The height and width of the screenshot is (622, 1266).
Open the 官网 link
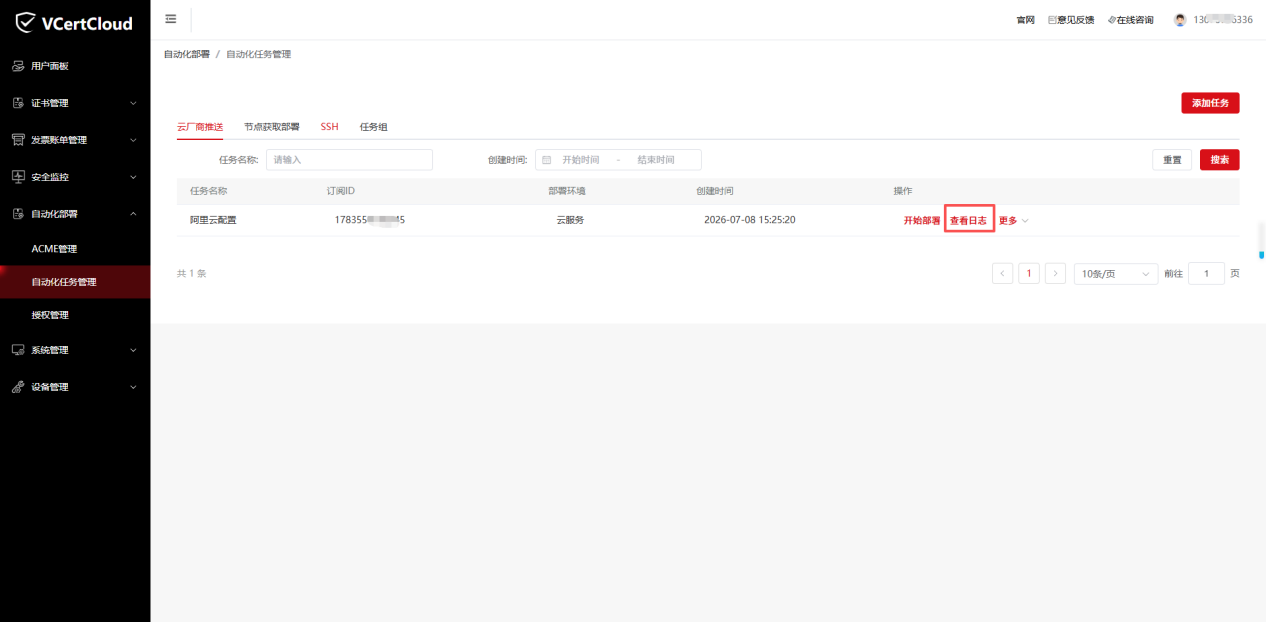click(x=1025, y=20)
